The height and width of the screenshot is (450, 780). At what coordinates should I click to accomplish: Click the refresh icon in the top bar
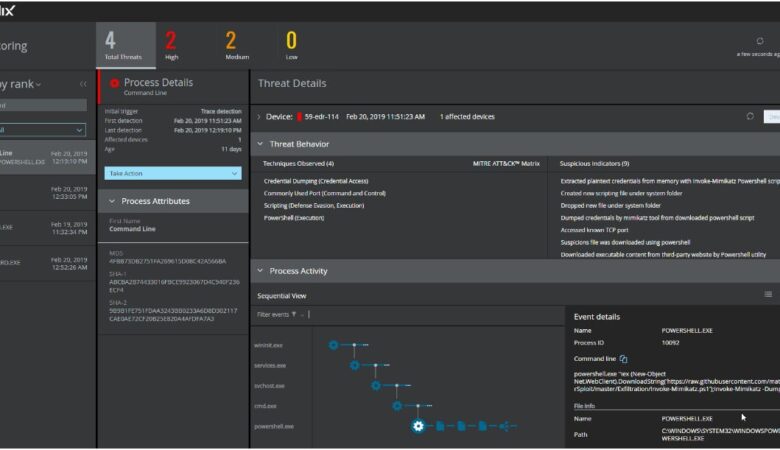coord(760,41)
